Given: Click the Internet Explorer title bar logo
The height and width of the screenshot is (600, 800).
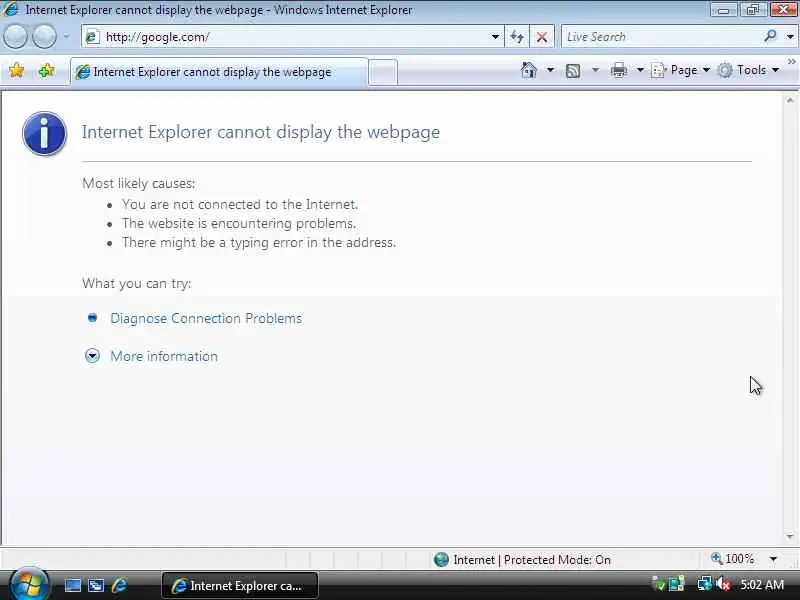Looking at the screenshot, I should (11, 9).
